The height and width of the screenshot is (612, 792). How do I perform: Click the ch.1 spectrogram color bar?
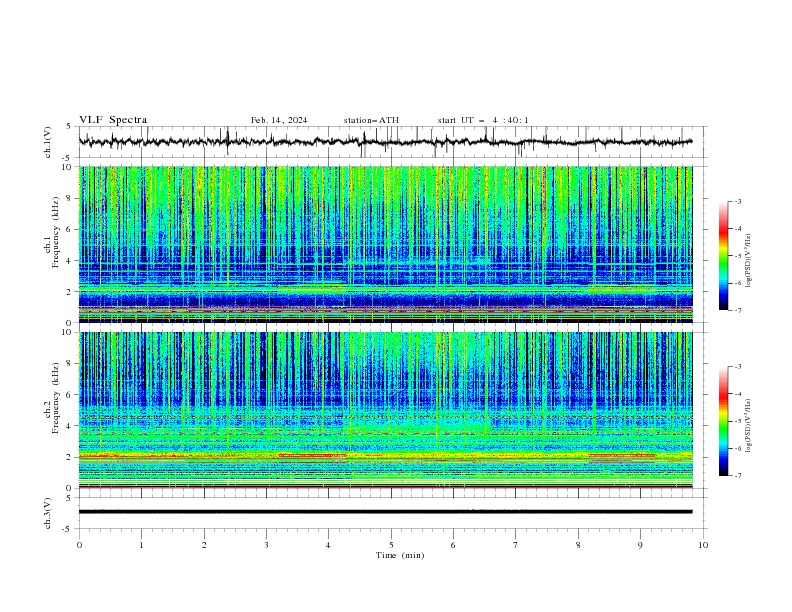(723, 256)
